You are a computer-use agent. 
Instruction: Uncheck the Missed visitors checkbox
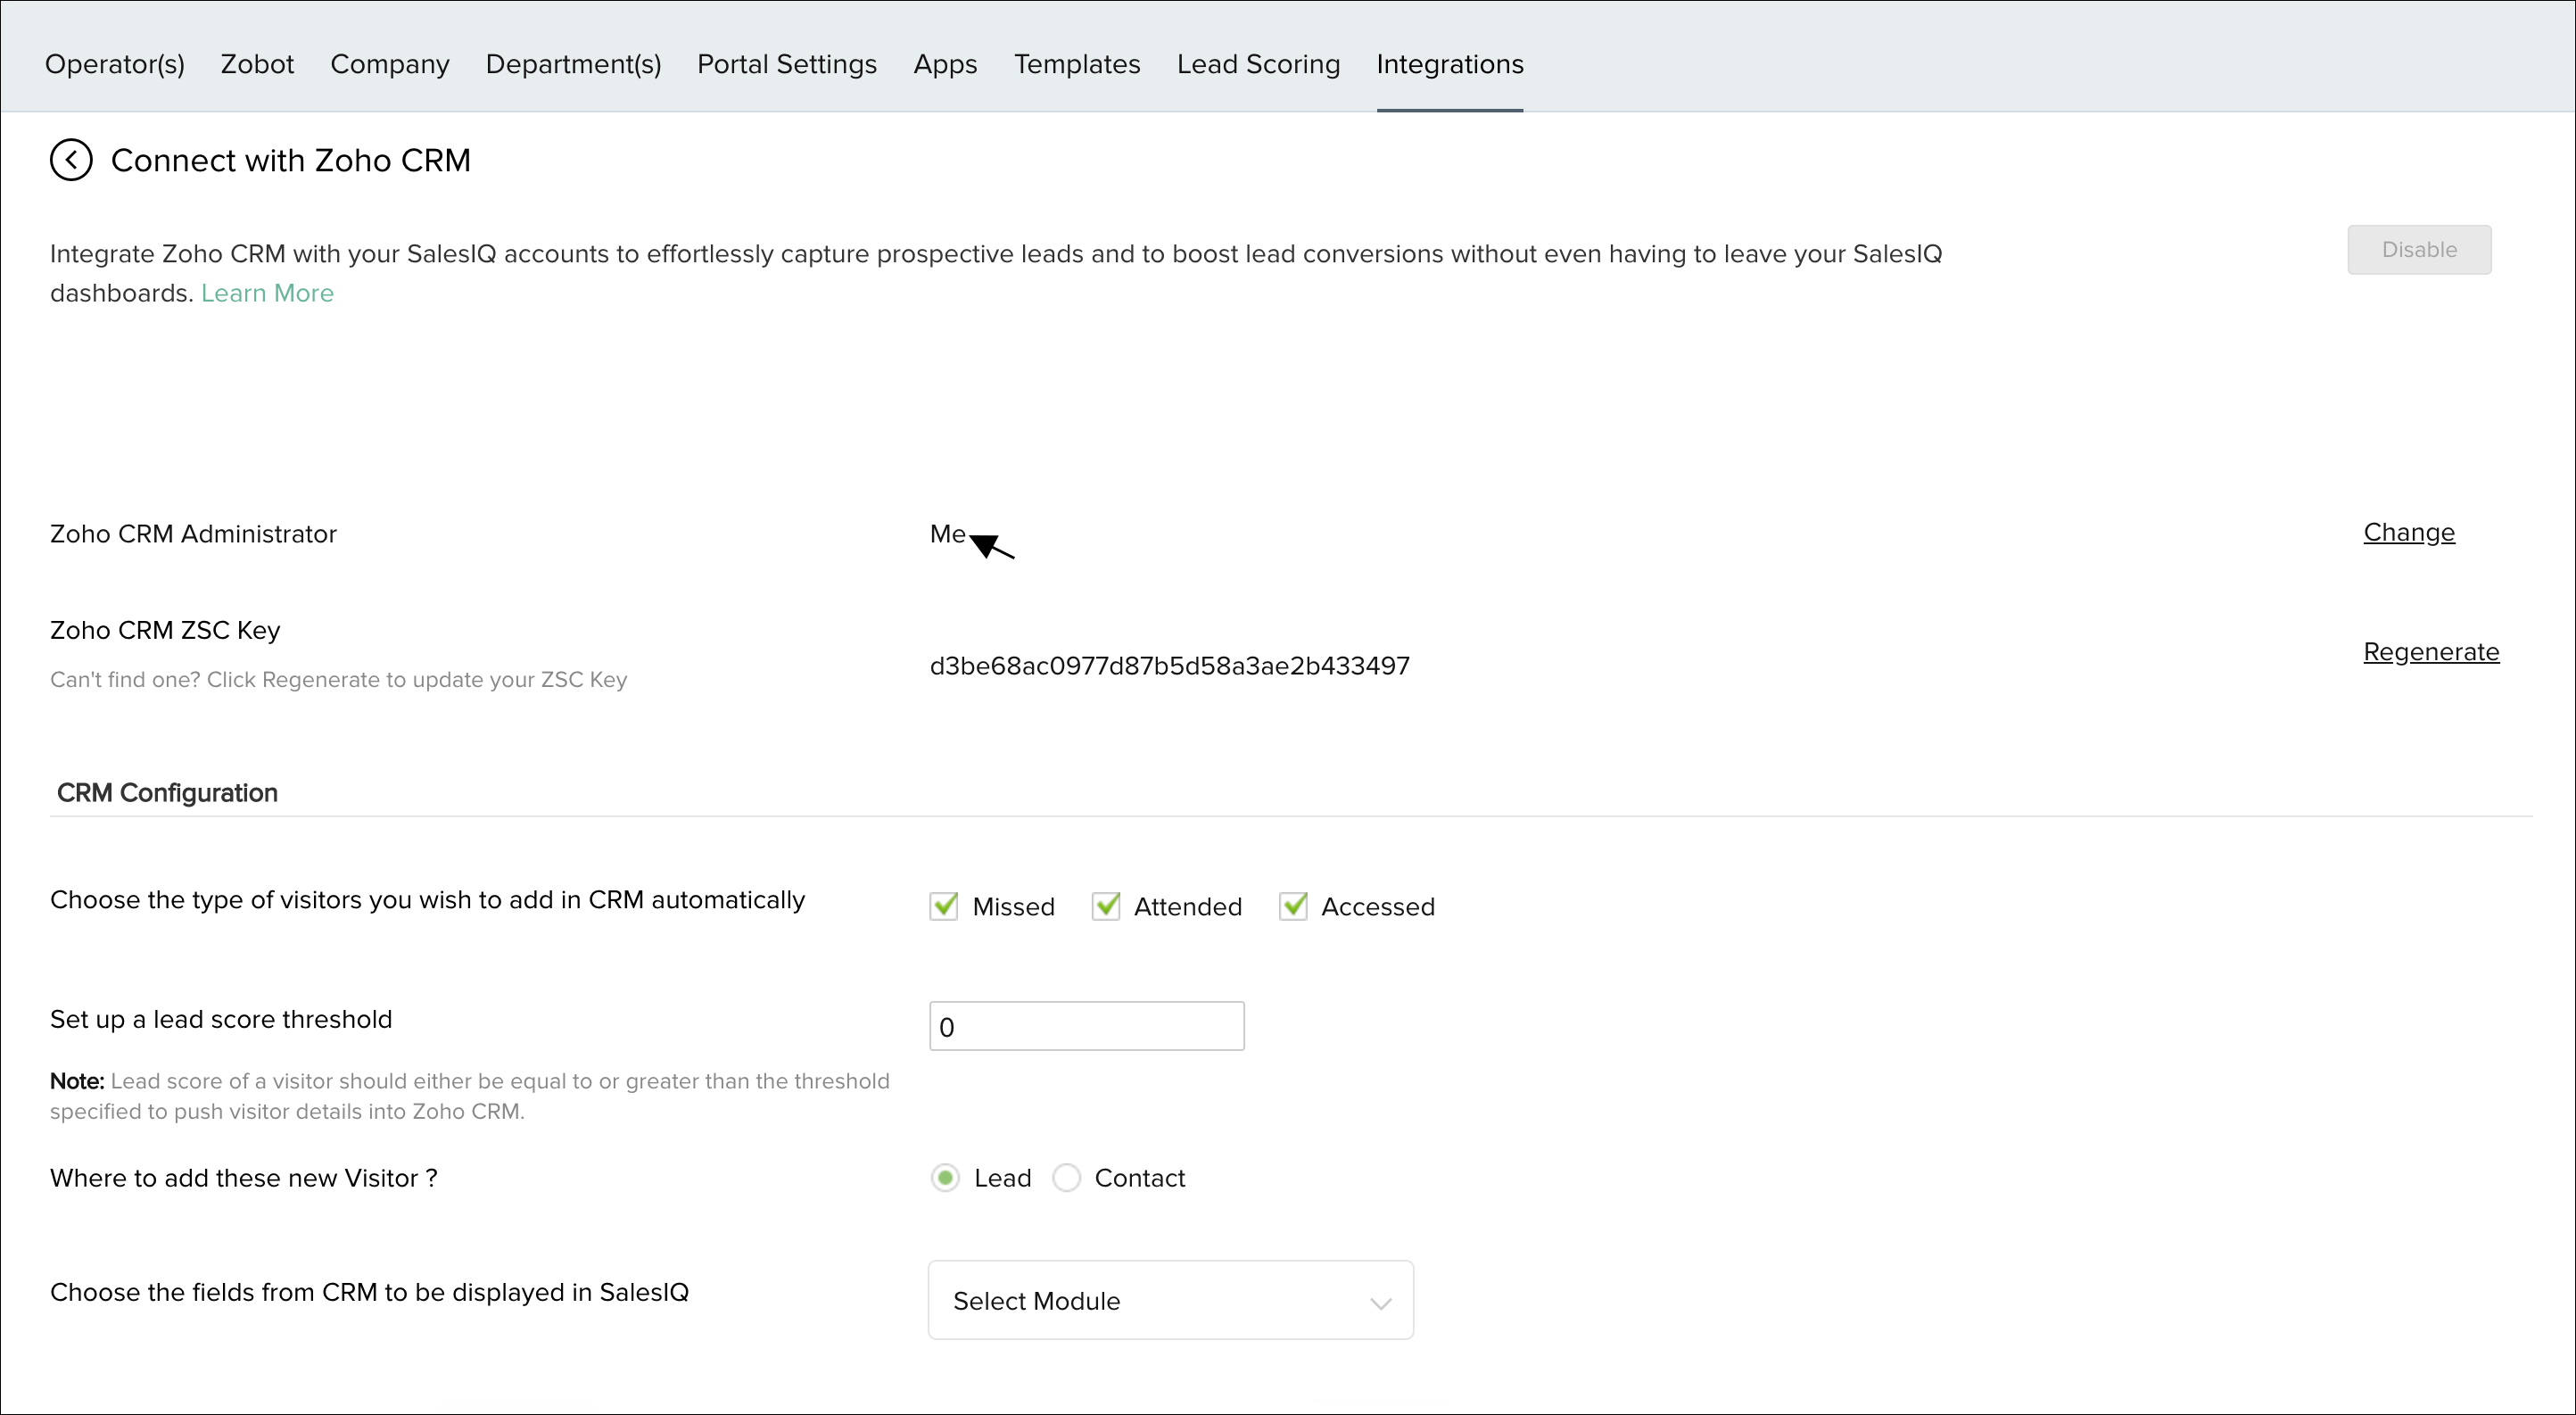click(x=943, y=906)
